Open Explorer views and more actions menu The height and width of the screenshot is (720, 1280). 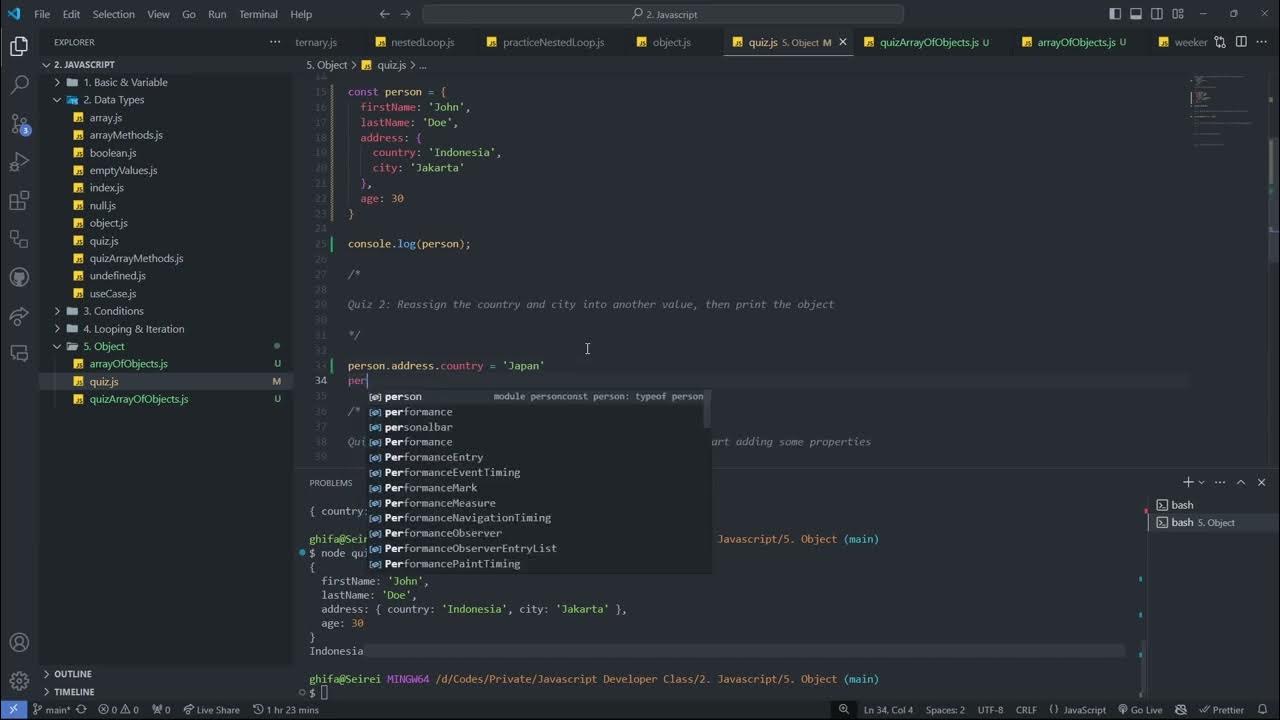[275, 42]
